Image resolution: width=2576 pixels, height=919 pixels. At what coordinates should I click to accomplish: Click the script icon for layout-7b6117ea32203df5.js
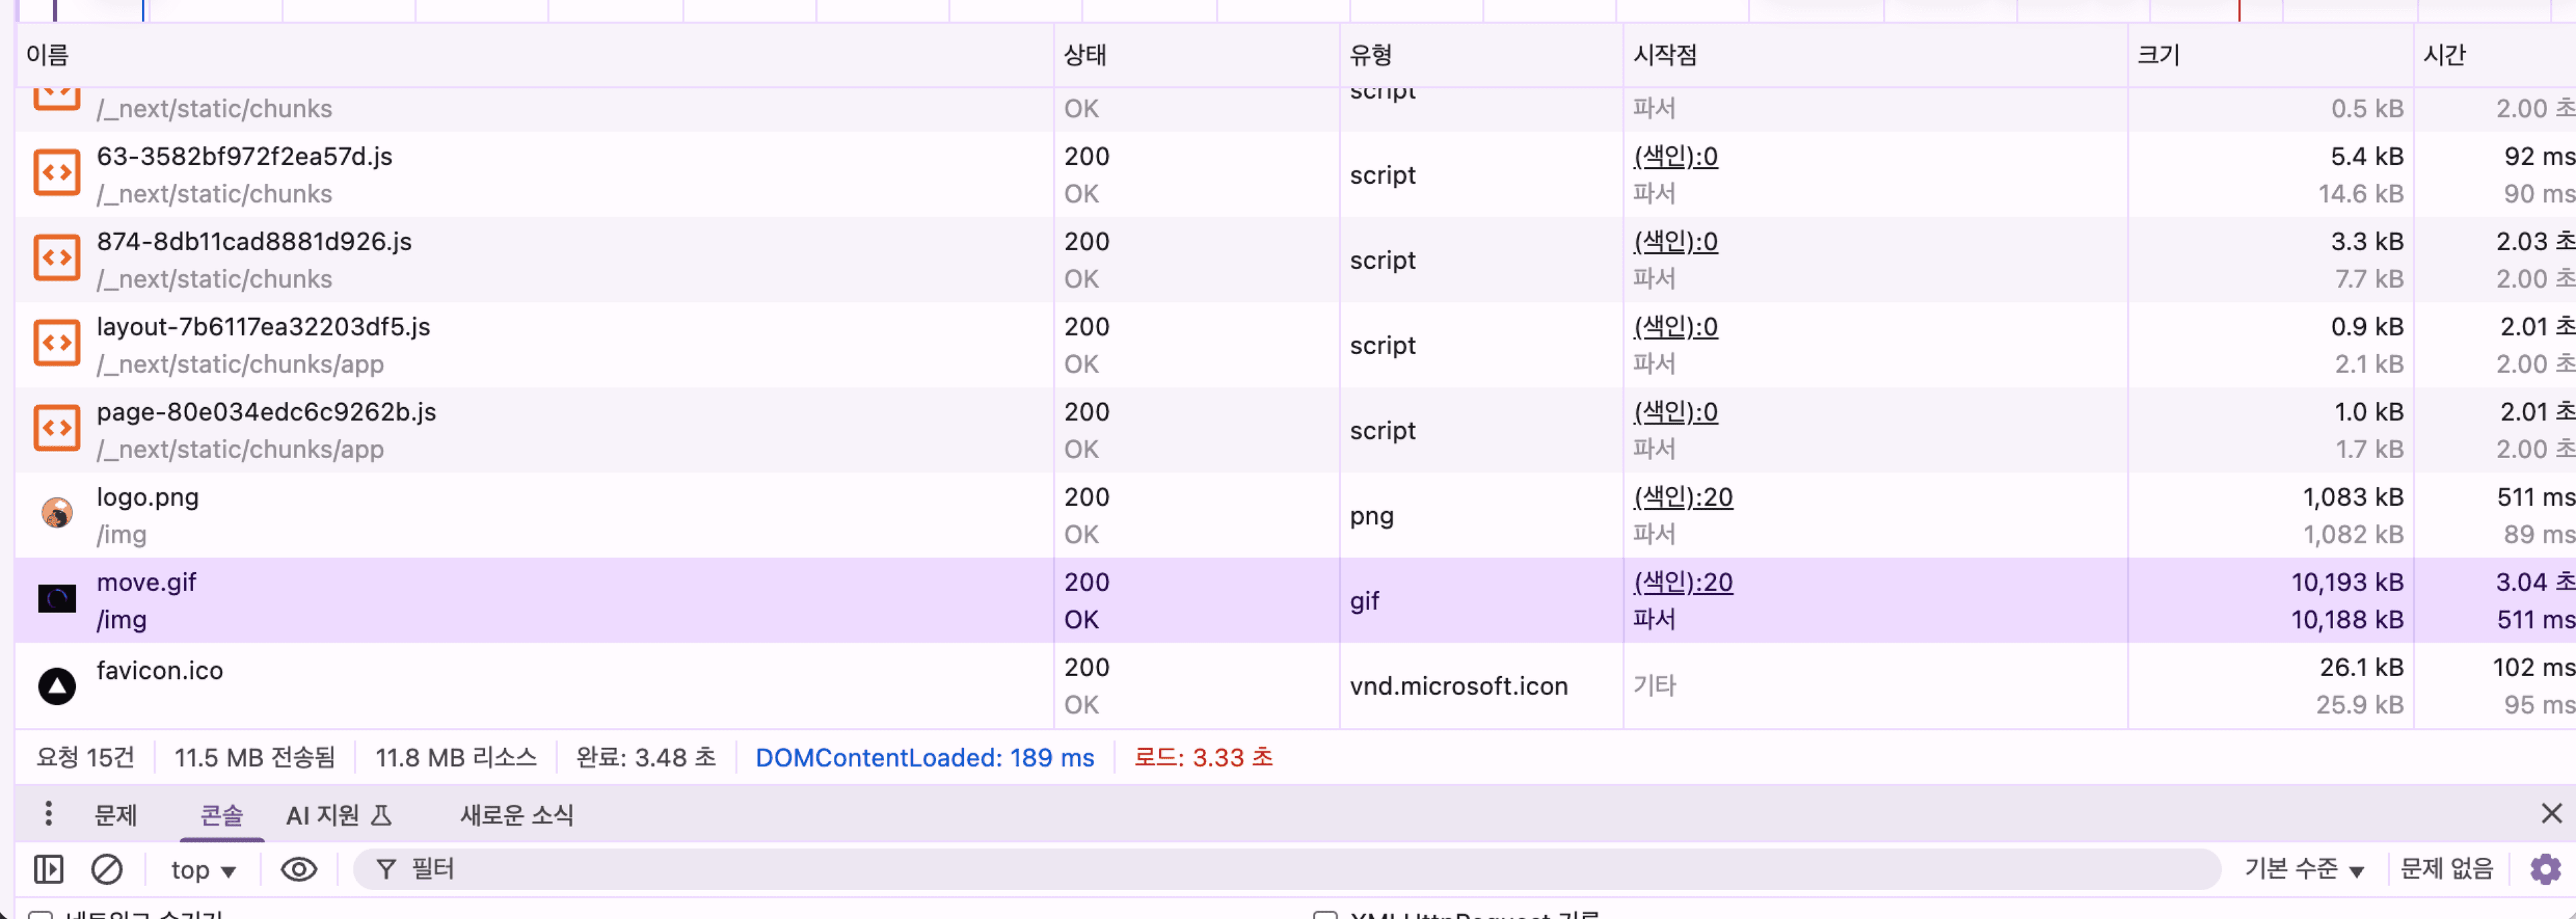(x=57, y=343)
